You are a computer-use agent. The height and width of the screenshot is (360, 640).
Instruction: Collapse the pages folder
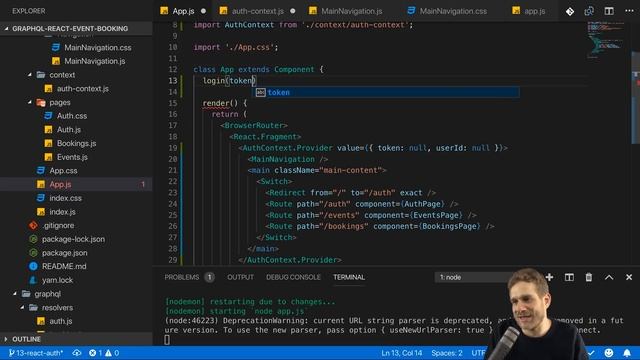(60, 102)
